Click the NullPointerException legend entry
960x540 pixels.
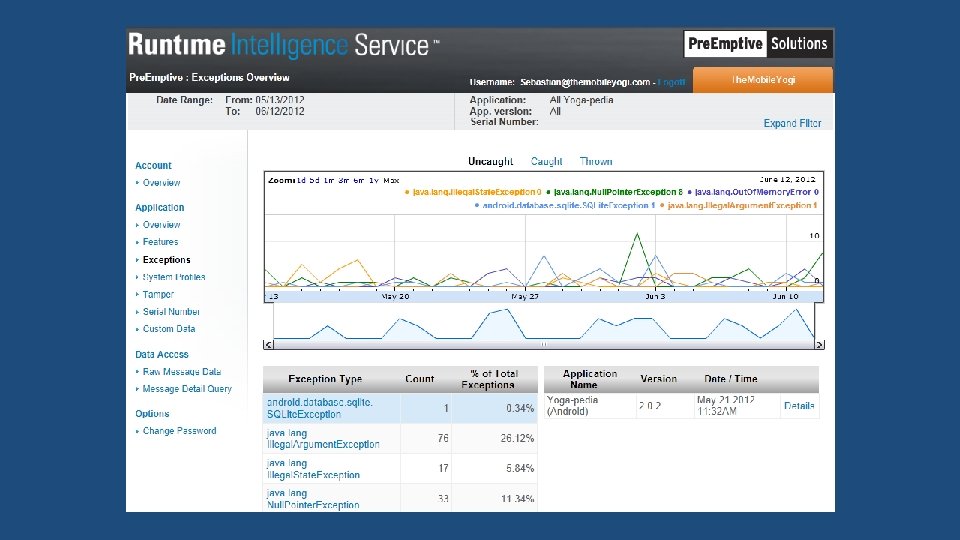tap(614, 192)
